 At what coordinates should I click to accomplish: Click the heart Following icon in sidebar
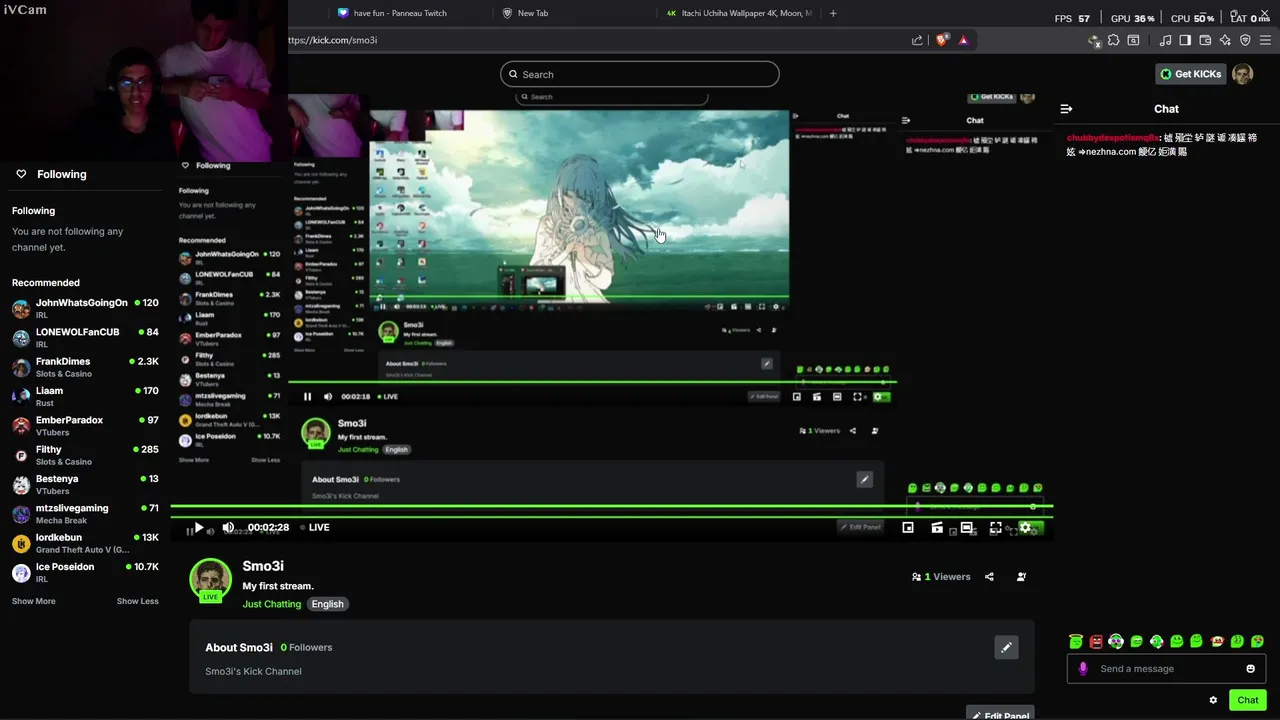tap(21, 174)
